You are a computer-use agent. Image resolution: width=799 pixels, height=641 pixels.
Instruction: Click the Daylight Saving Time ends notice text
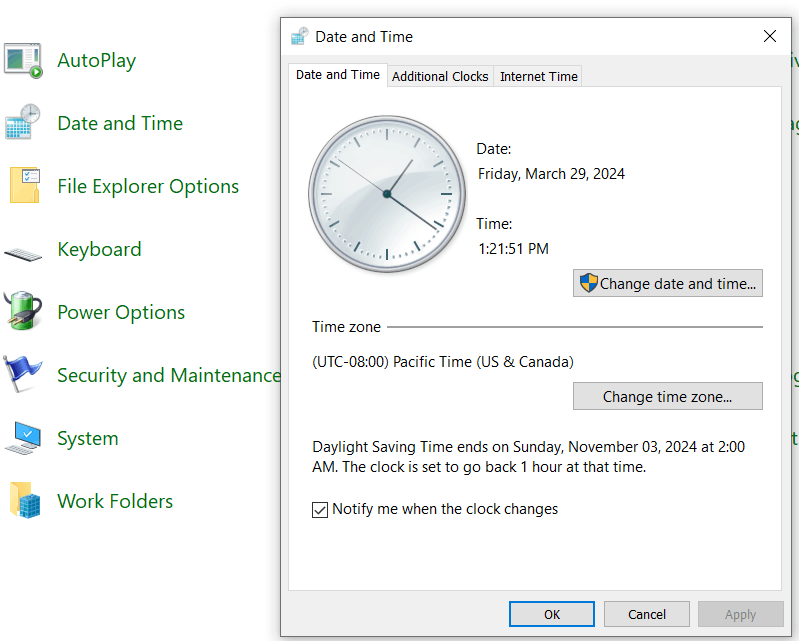pyautogui.click(x=528, y=457)
